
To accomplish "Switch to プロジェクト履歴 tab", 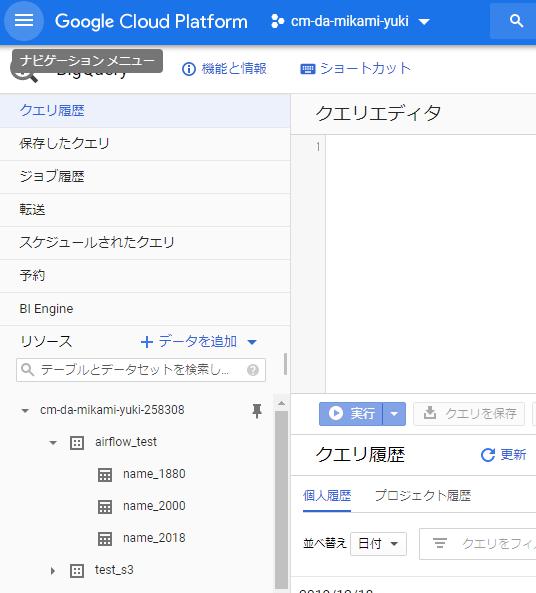I will point(423,495).
